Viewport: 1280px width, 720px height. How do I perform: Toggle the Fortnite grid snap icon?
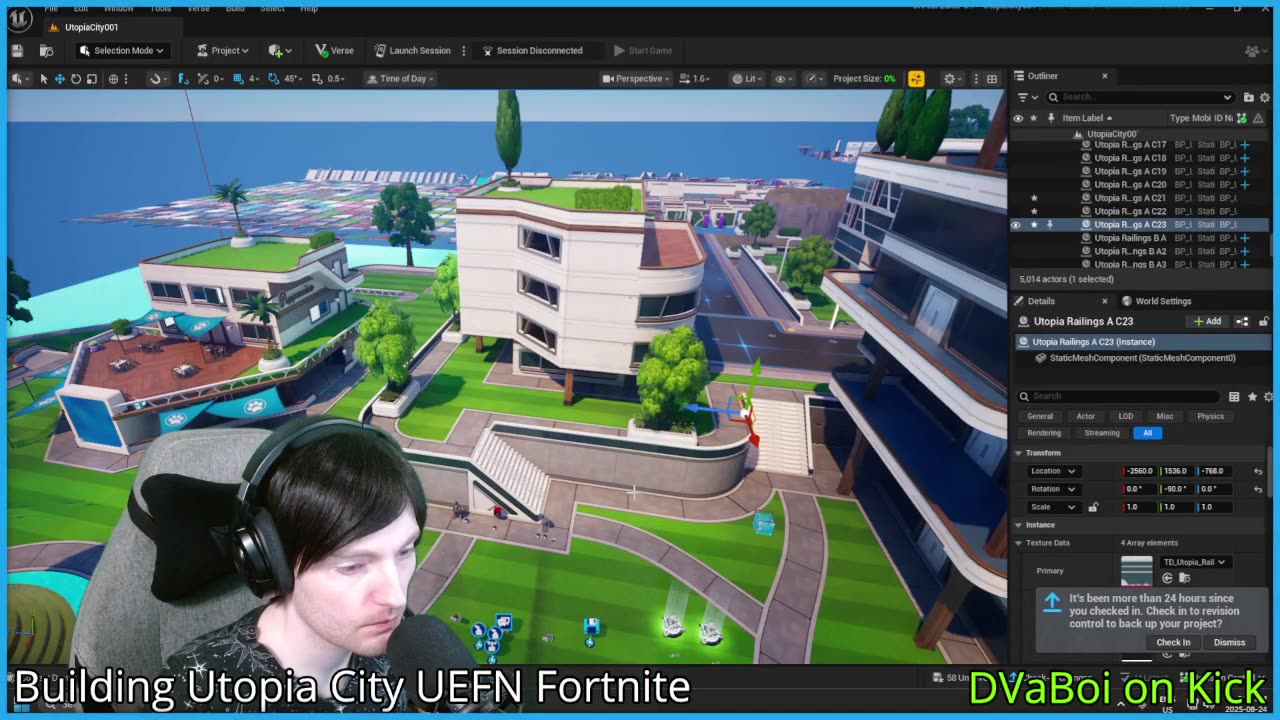183,78
